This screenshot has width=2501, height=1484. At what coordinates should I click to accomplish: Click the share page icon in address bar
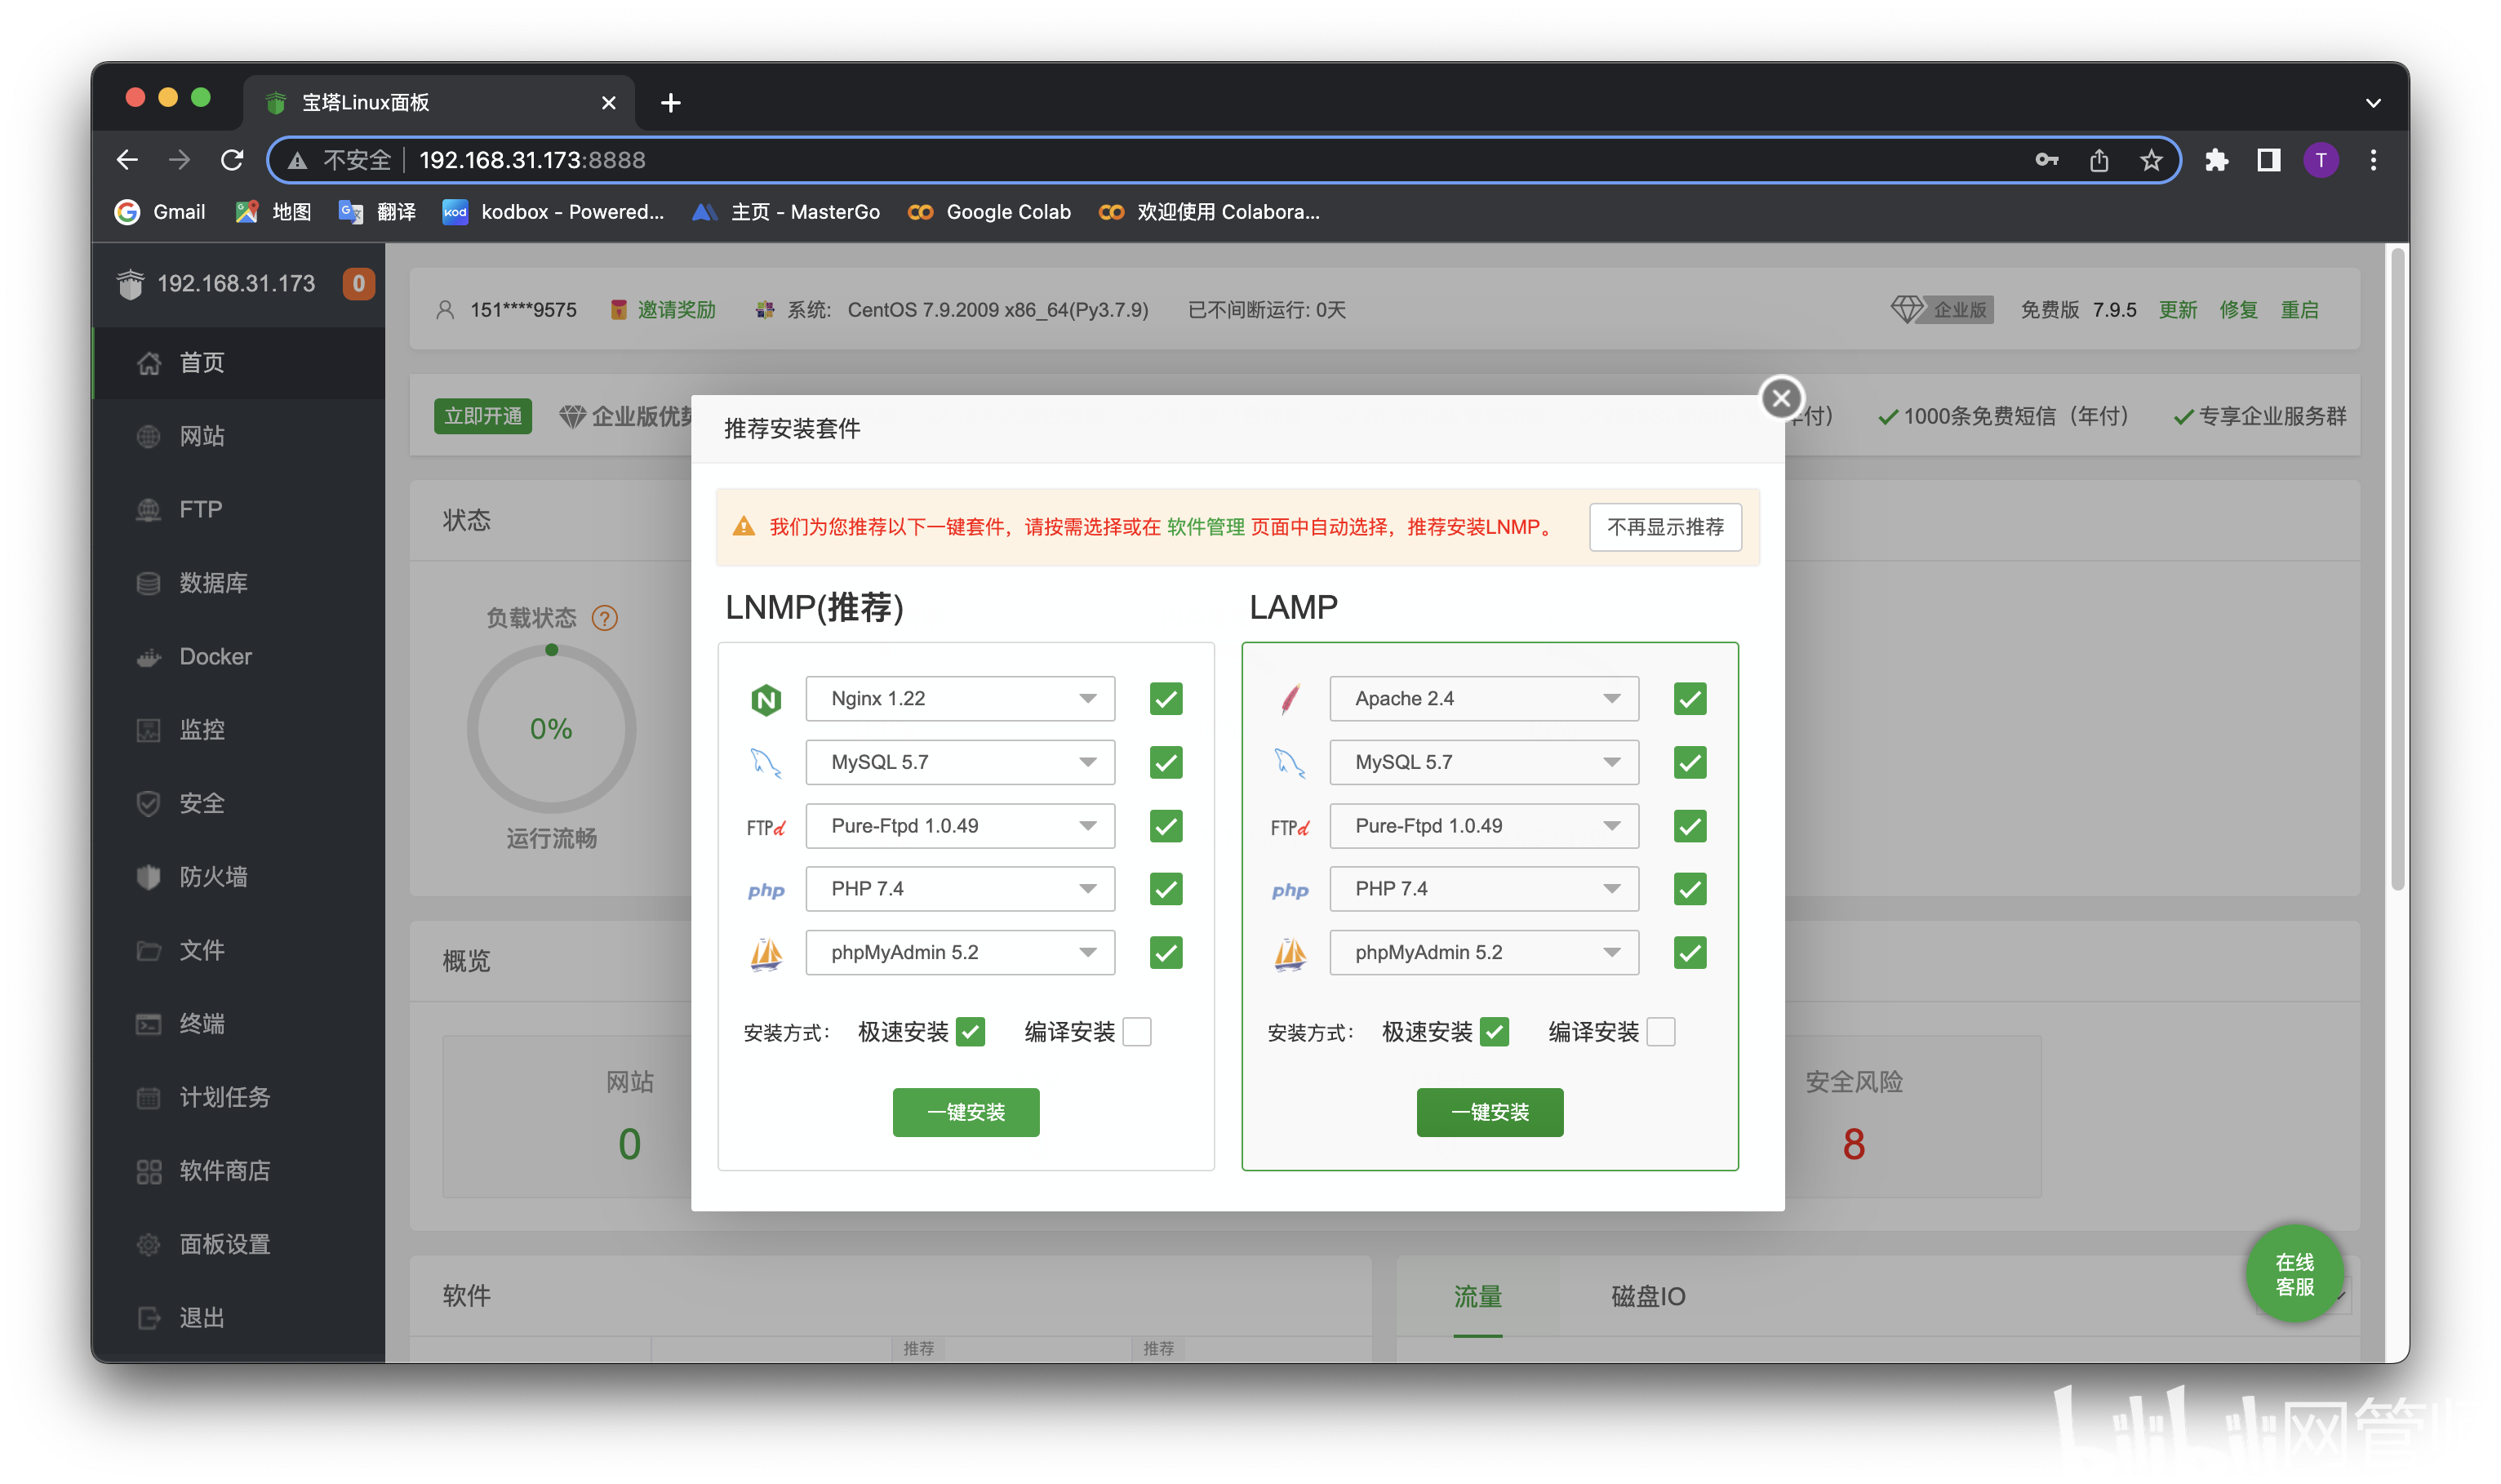[2099, 160]
